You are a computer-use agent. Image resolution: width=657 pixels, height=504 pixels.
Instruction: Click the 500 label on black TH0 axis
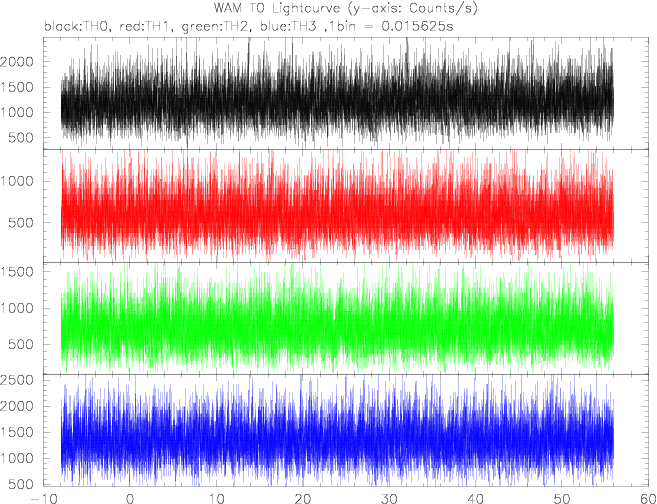click(21, 138)
